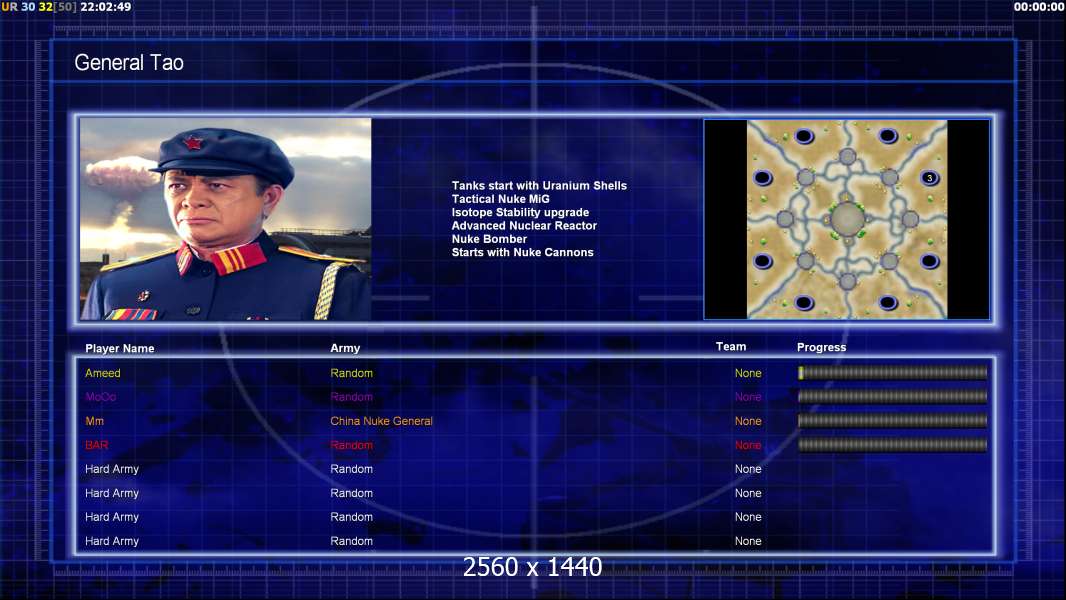The width and height of the screenshot is (1066, 600).
Task: Select player name "MoOo"
Action: pyautogui.click(x=101, y=397)
